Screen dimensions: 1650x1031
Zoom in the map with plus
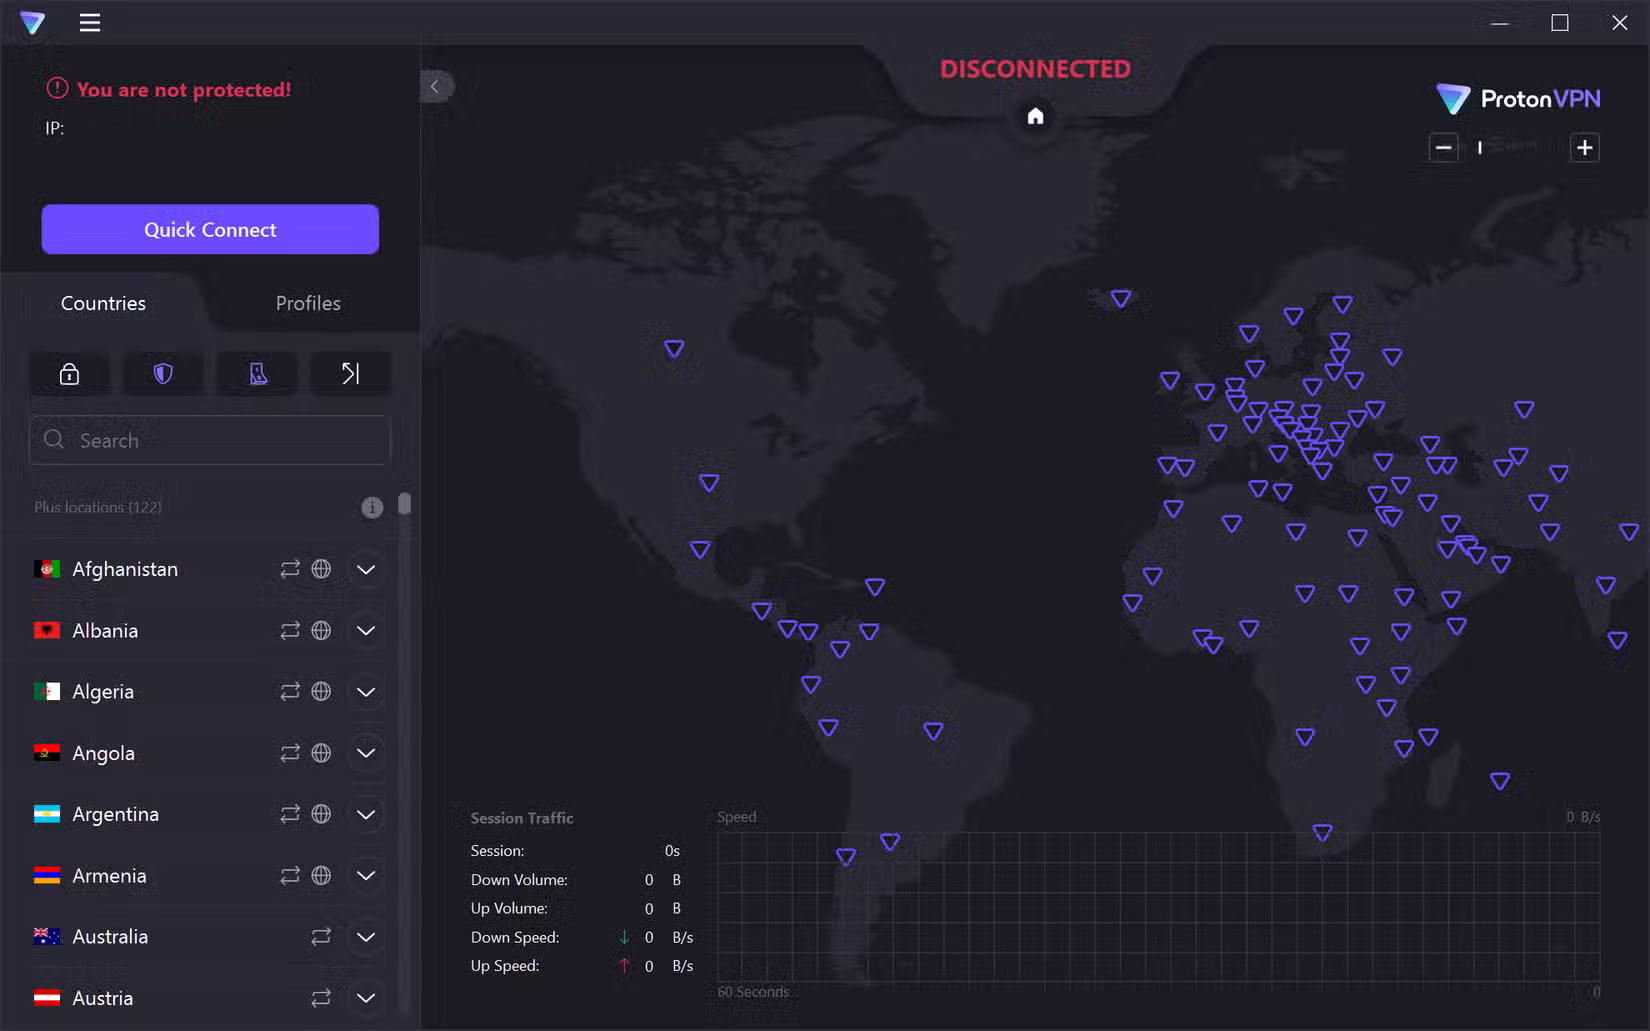1584,148
